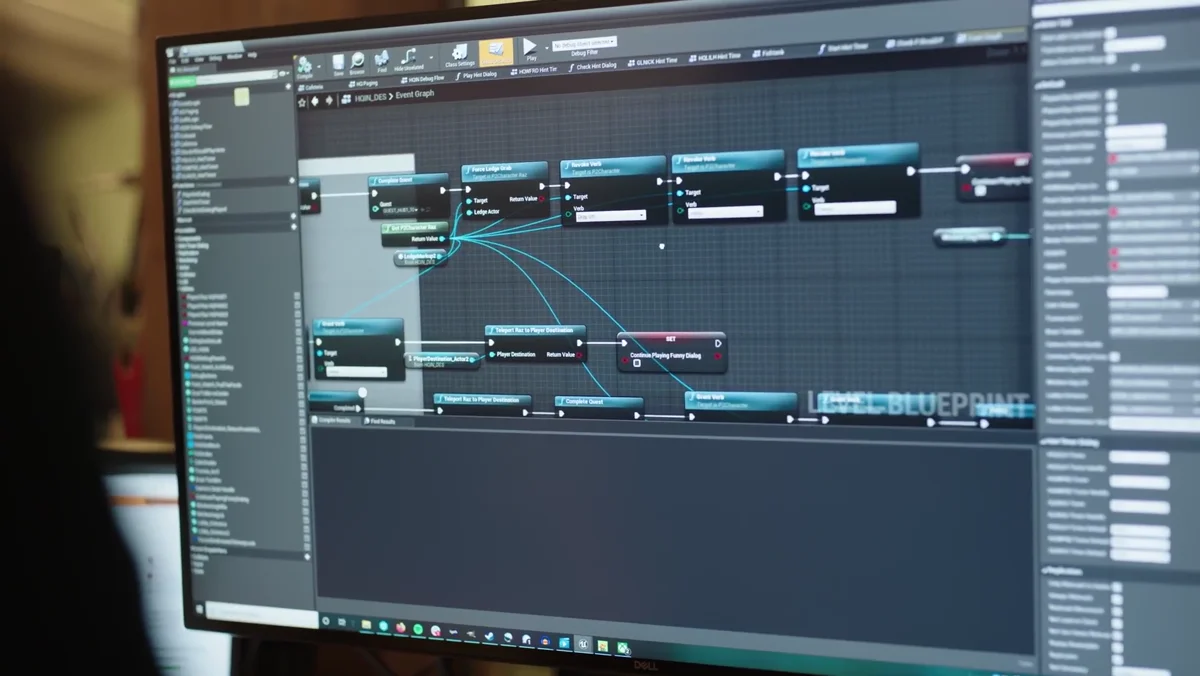
Task: Click the Find toolbar icon
Action: pyautogui.click(x=382, y=62)
